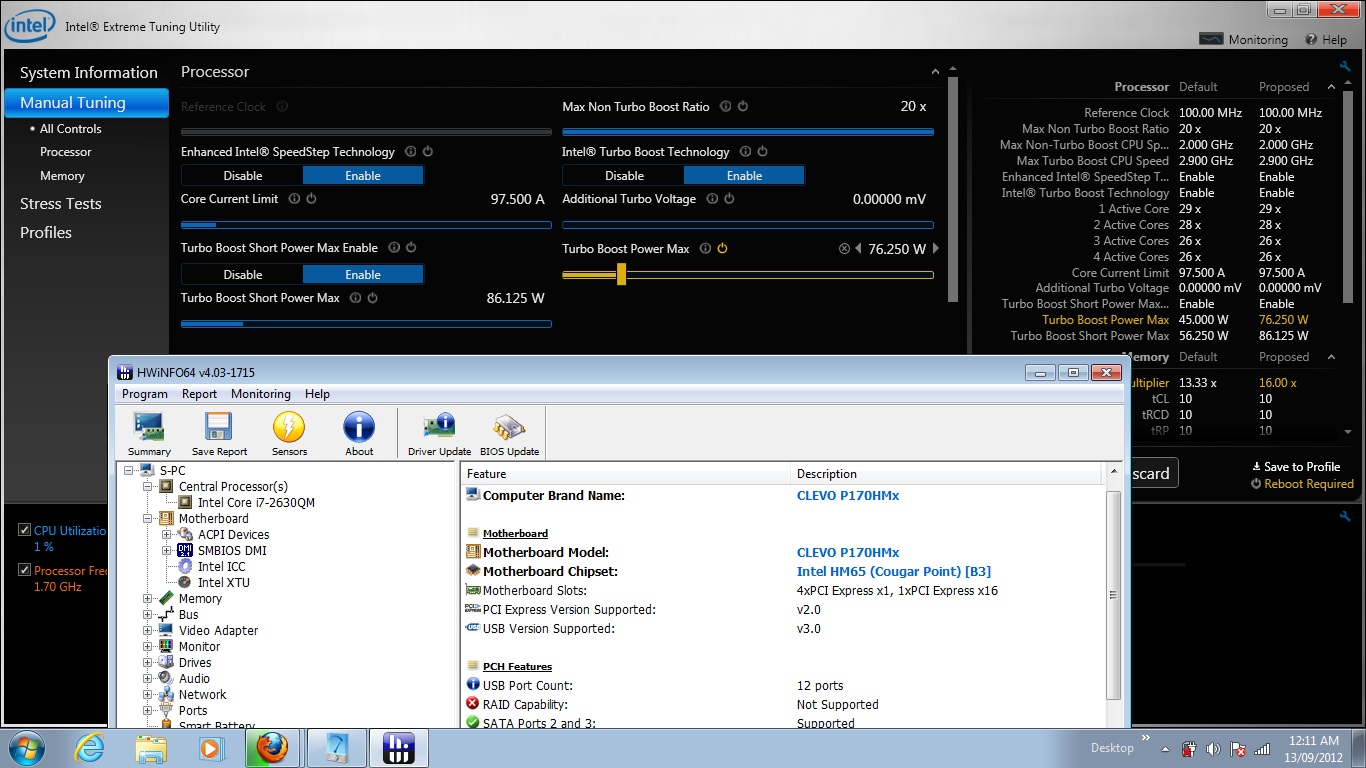Viewport: 1366px width, 768px height.
Task: Expand SMBIOS DMI node
Action: (x=167, y=551)
